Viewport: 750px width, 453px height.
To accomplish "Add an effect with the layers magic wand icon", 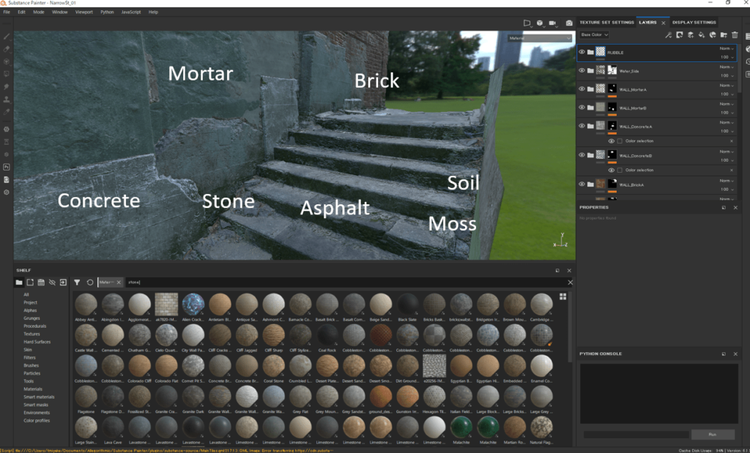I will coord(668,35).
